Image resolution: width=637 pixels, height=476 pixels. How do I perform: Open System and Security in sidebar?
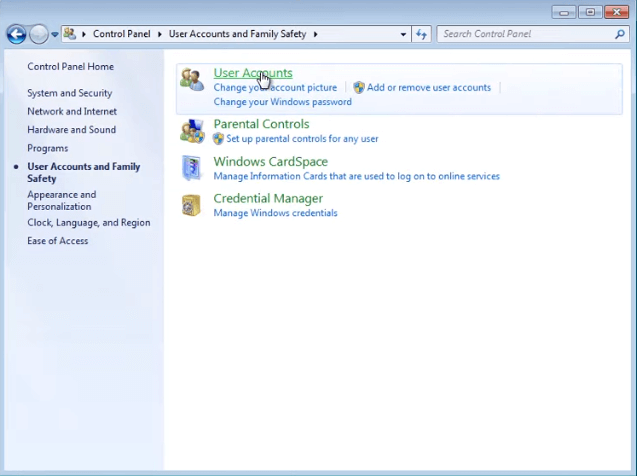[69, 93]
